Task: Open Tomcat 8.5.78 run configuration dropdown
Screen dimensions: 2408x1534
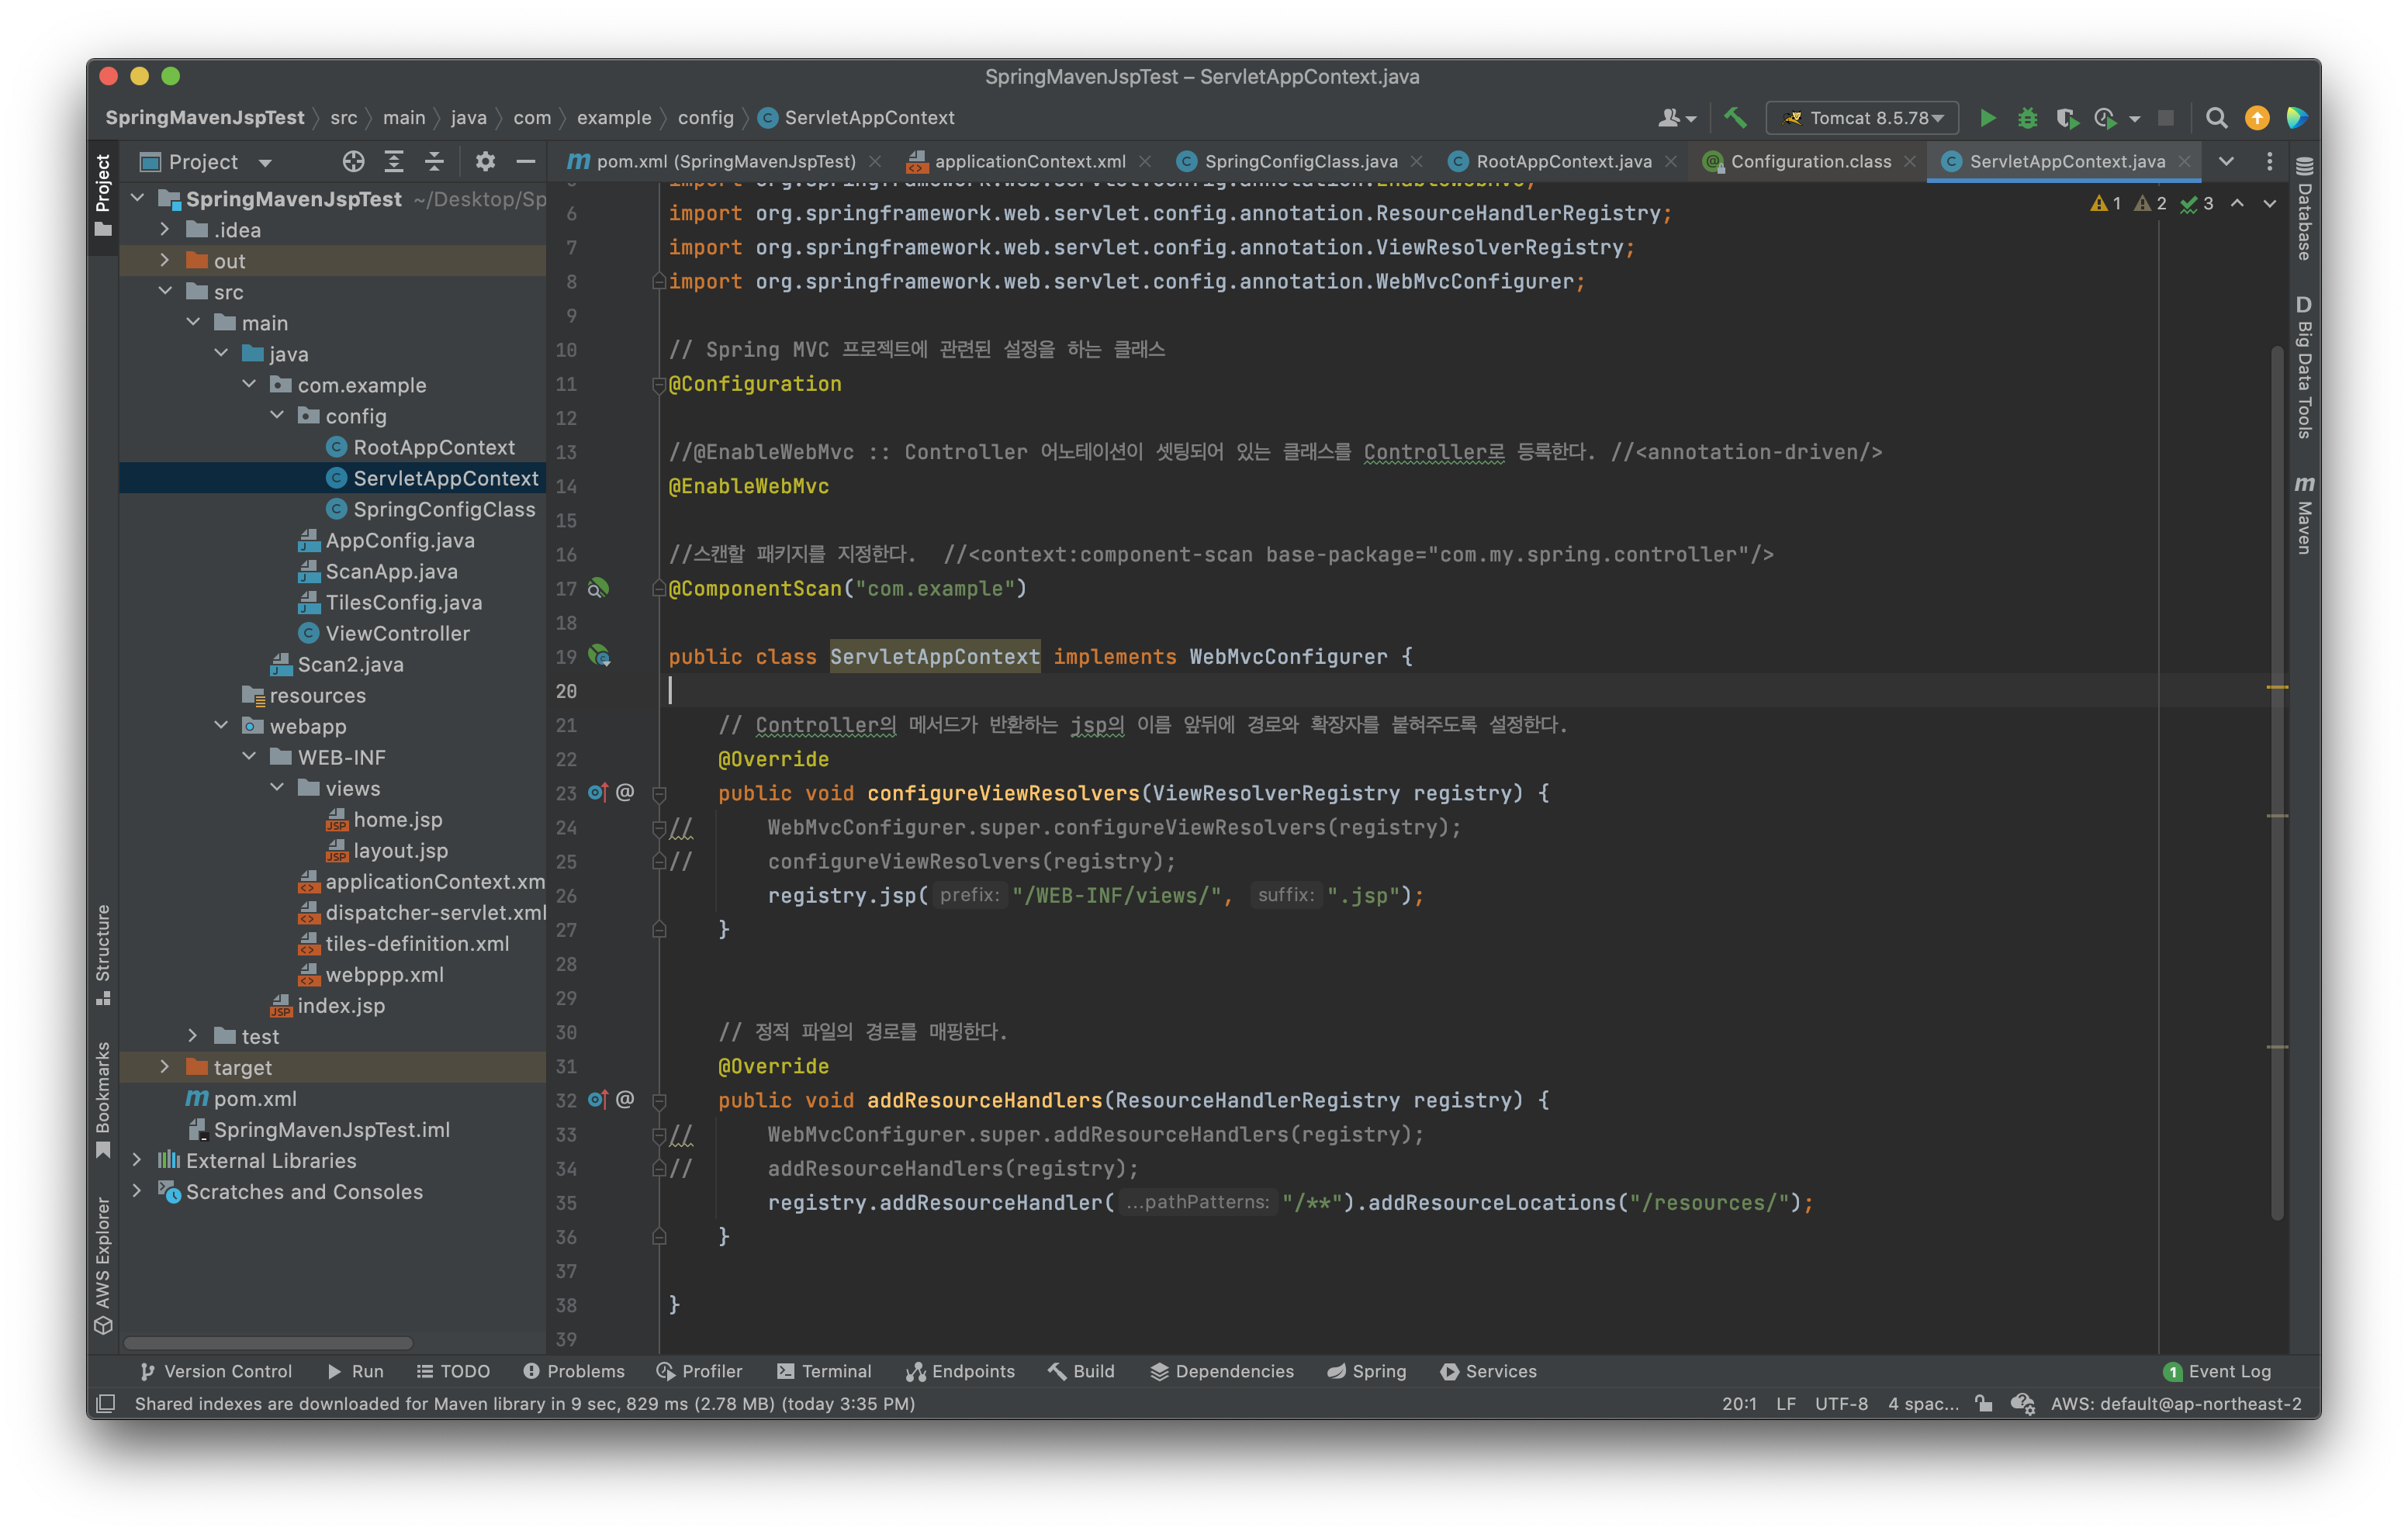Action: 1862,118
